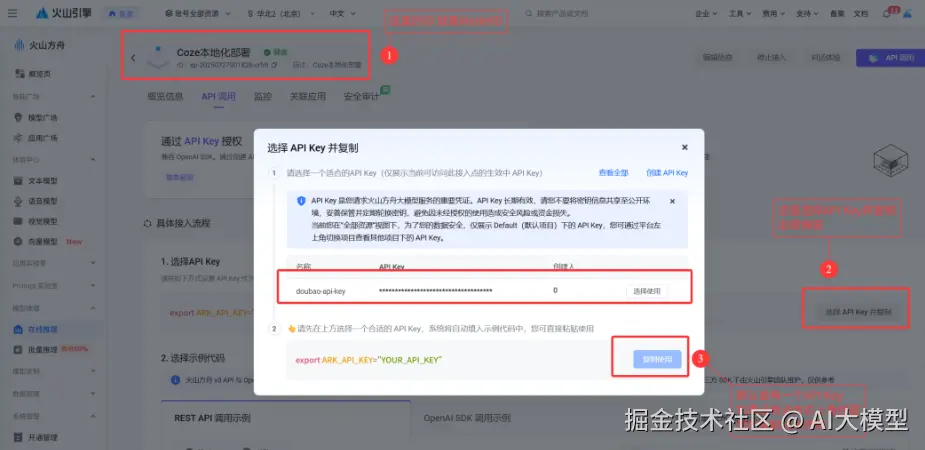Click the export ARK_API_KEY code line in dialog
Image resolution: width=925 pixels, height=450 pixels.
click(x=368, y=360)
